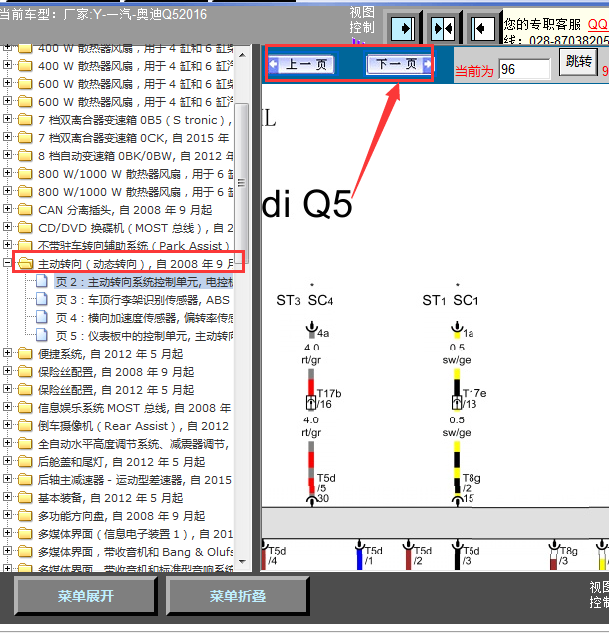Select 页 2 : 主动转向系统控制单元 page
This screenshot has width=609, height=633.
pyautogui.click(x=144, y=282)
